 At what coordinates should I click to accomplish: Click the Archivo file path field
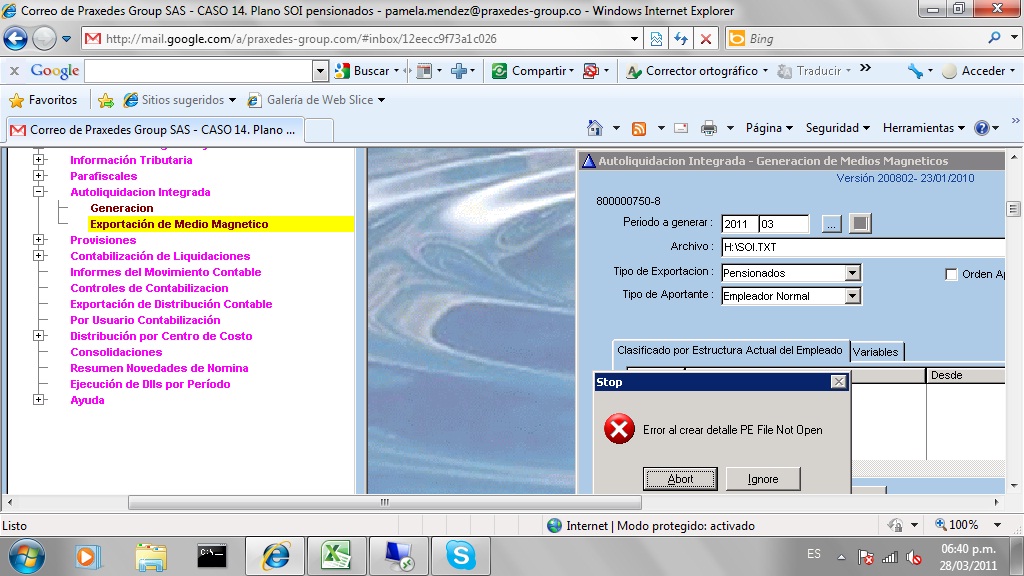[x=860, y=247]
